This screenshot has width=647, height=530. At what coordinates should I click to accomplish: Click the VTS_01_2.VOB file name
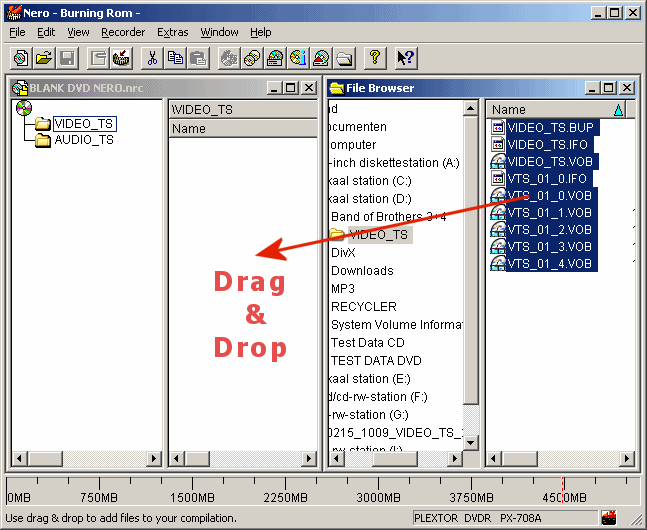click(x=550, y=230)
